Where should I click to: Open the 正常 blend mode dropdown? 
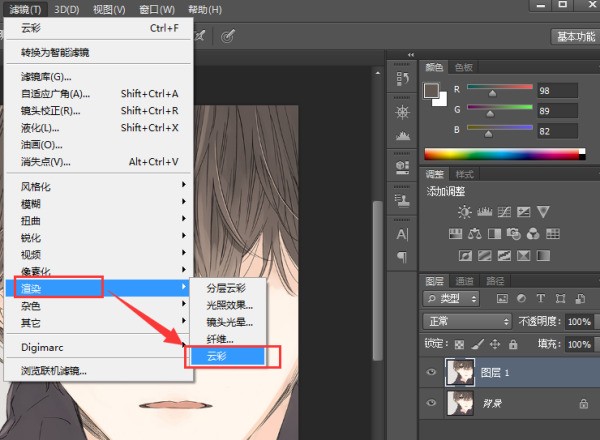(468, 322)
